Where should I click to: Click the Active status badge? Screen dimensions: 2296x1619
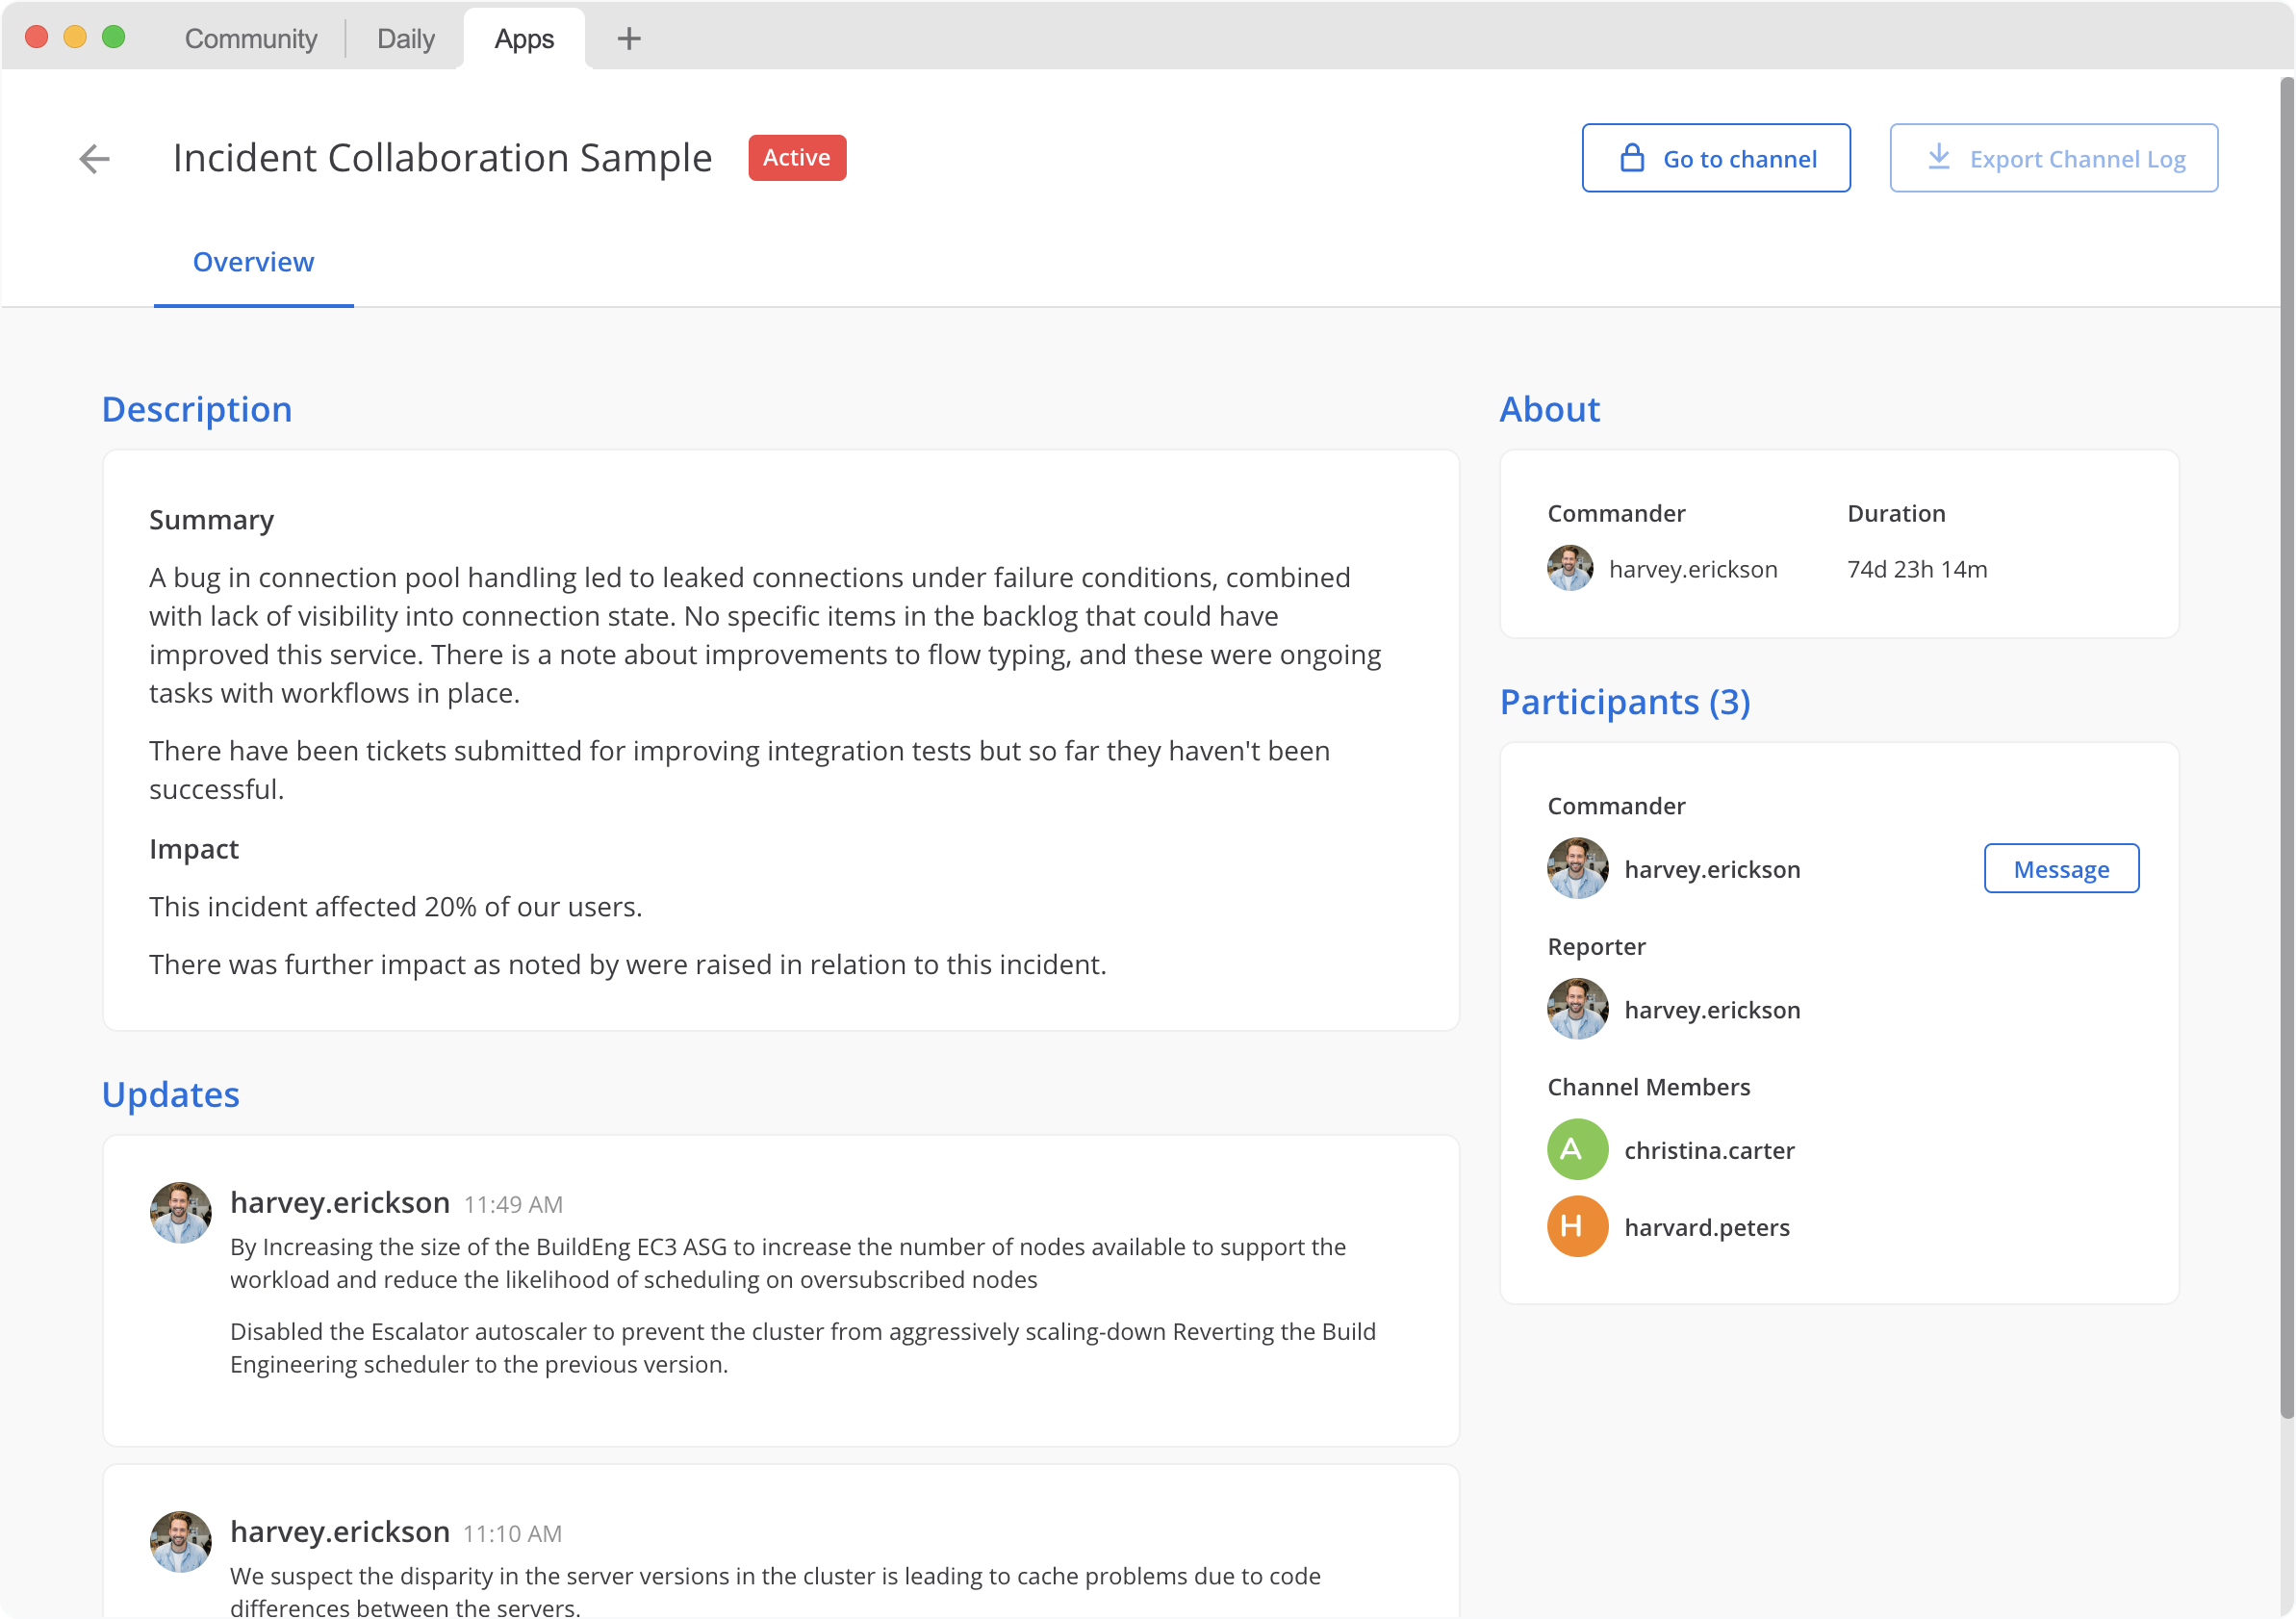coord(797,157)
